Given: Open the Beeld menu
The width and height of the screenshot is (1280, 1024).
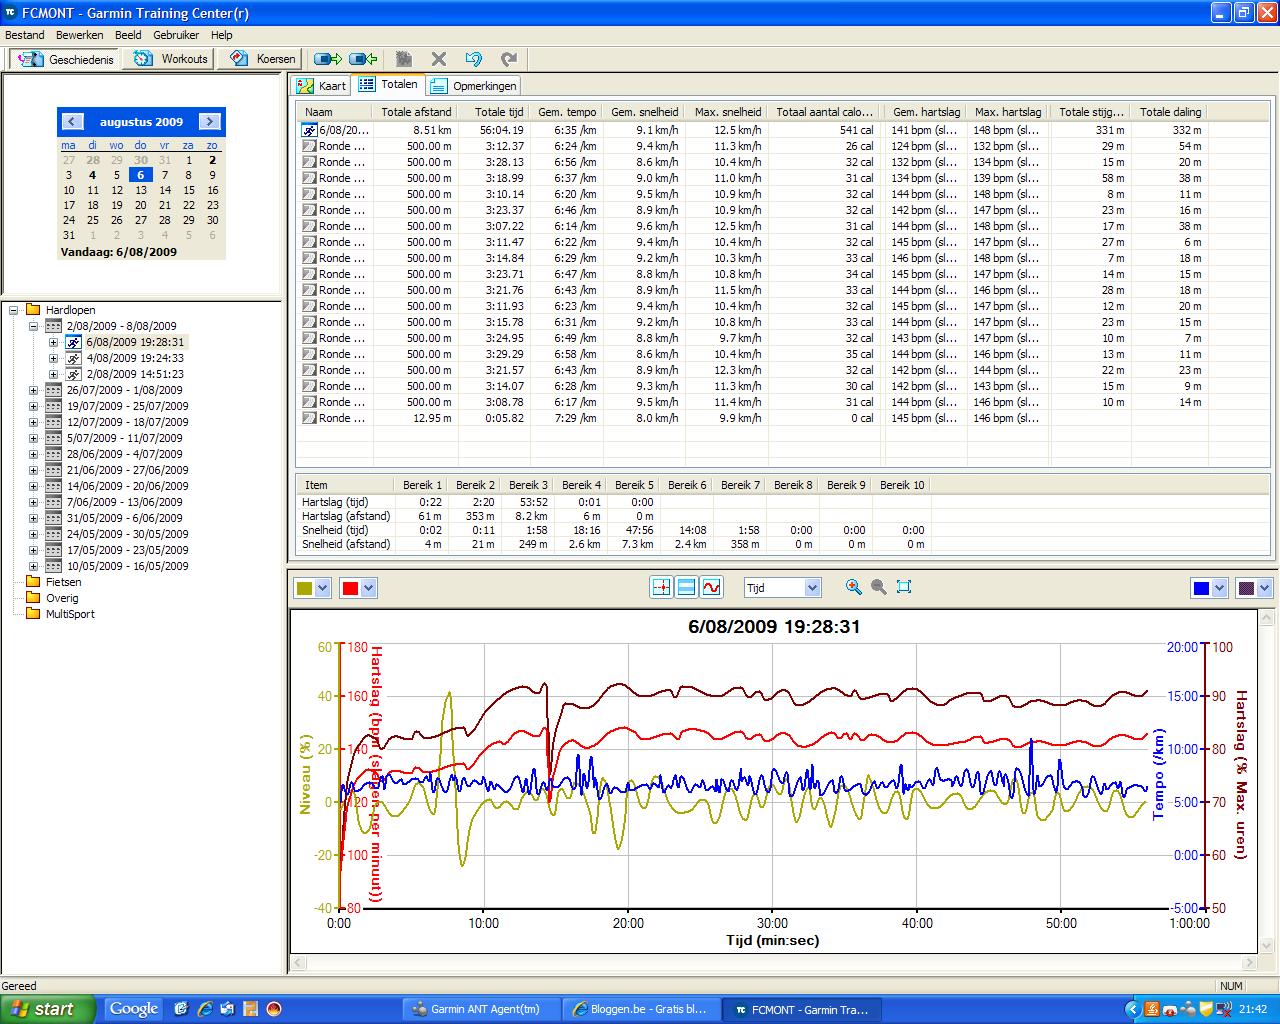Looking at the screenshot, I should point(128,35).
